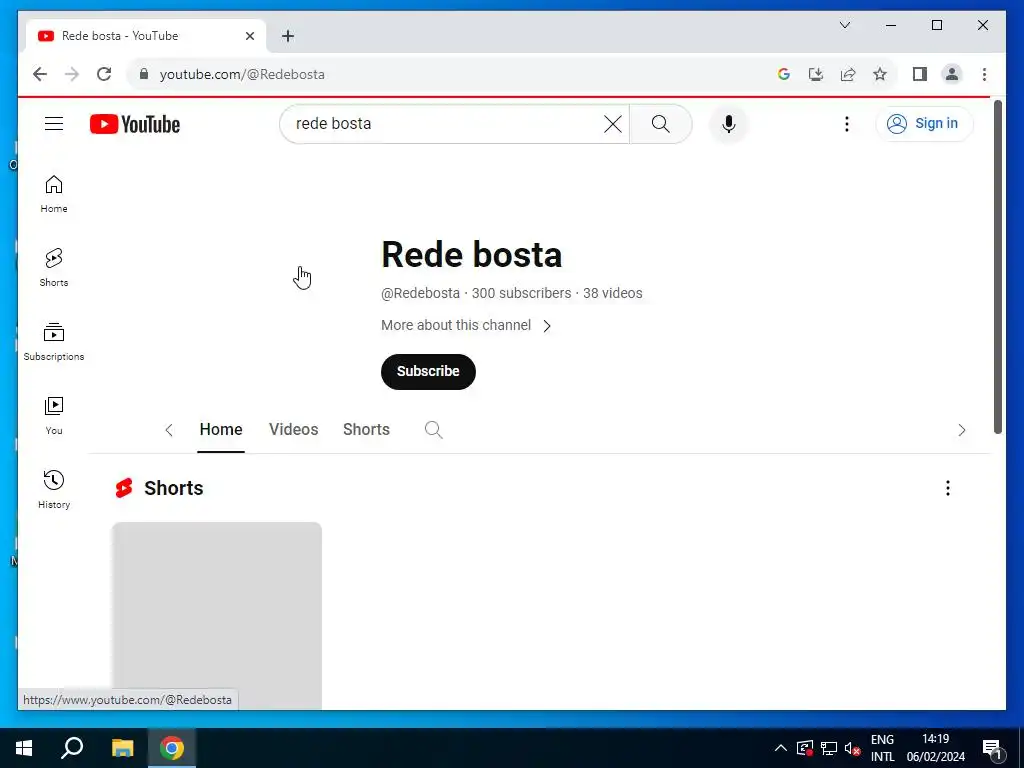Click the YouTube logo
Image resolution: width=1024 pixels, height=768 pixels.
pos(135,124)
